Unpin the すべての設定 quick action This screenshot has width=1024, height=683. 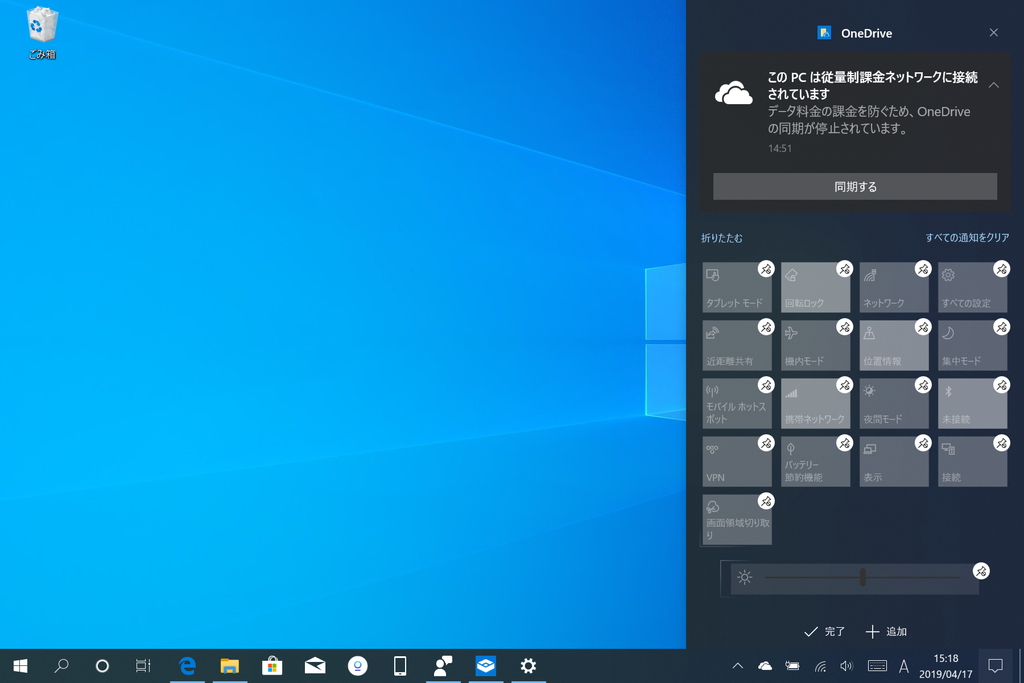tap(1001, 269)
